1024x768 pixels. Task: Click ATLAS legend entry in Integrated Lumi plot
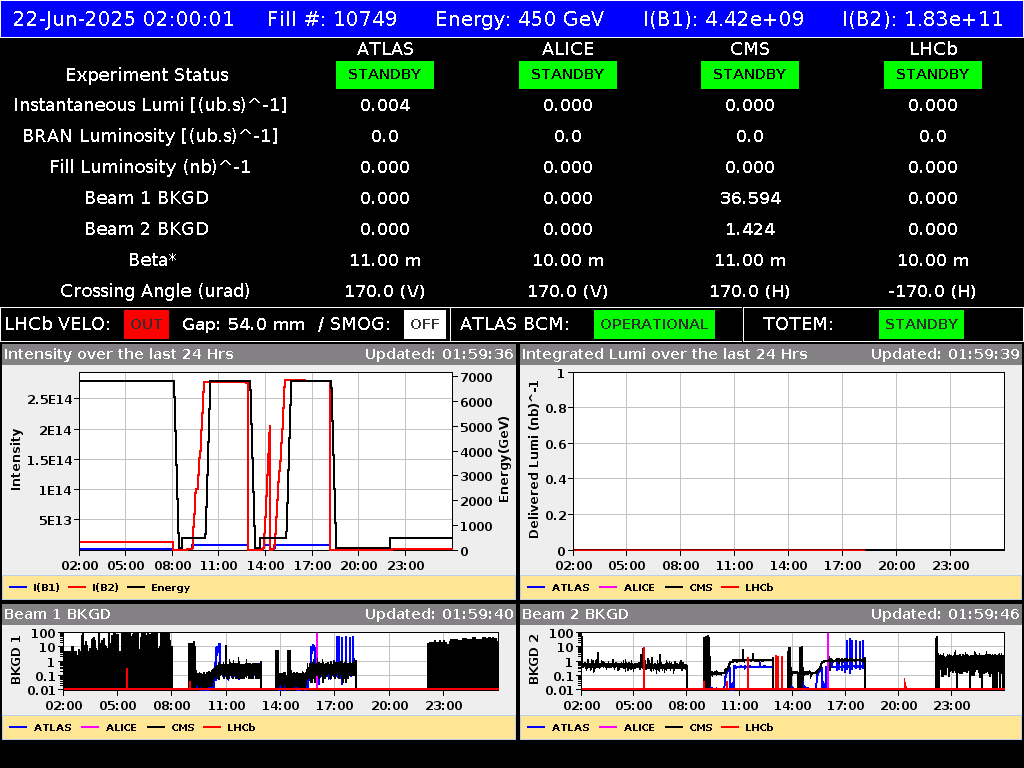pos(558,588)
